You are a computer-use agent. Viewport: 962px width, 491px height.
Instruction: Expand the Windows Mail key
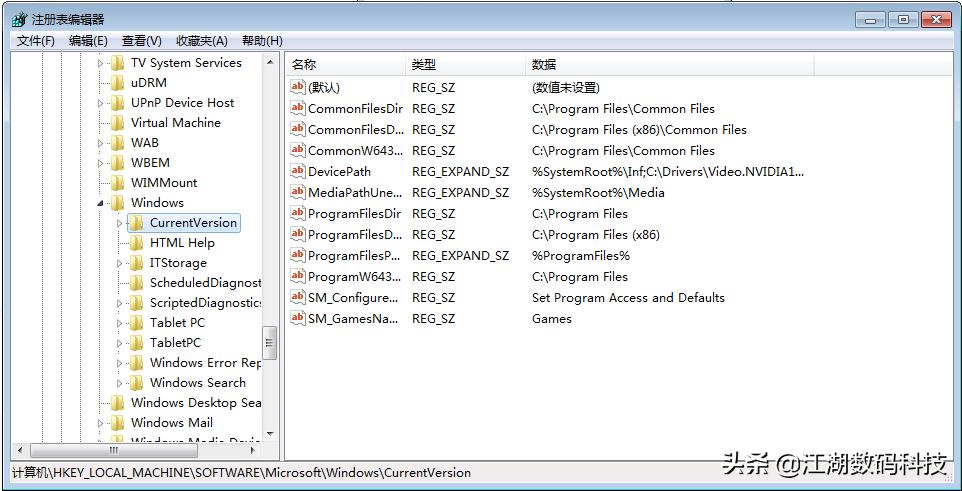coord(101,423)
